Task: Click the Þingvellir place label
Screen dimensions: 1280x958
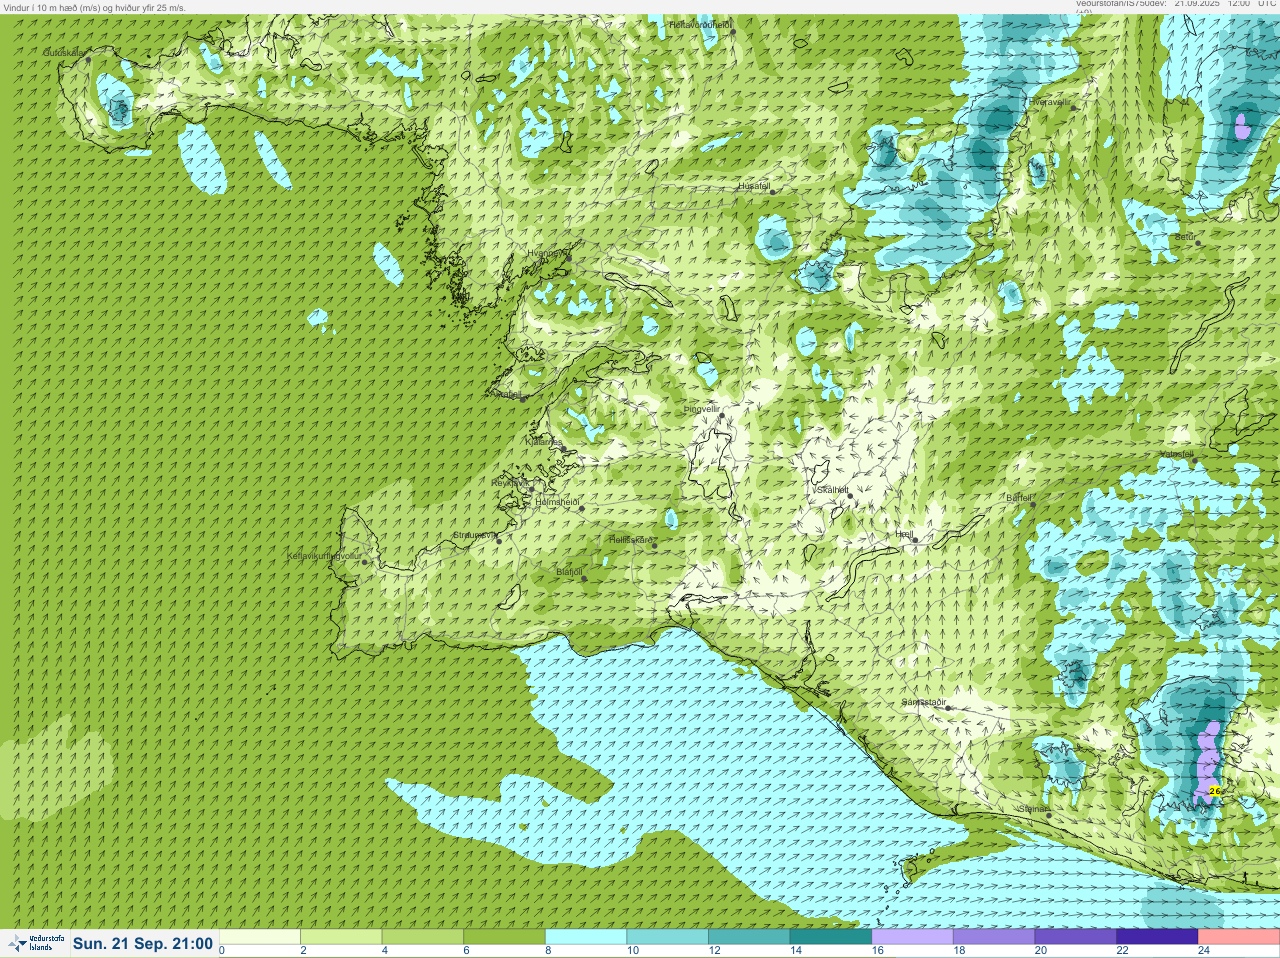Action: [x=701, y=409]
